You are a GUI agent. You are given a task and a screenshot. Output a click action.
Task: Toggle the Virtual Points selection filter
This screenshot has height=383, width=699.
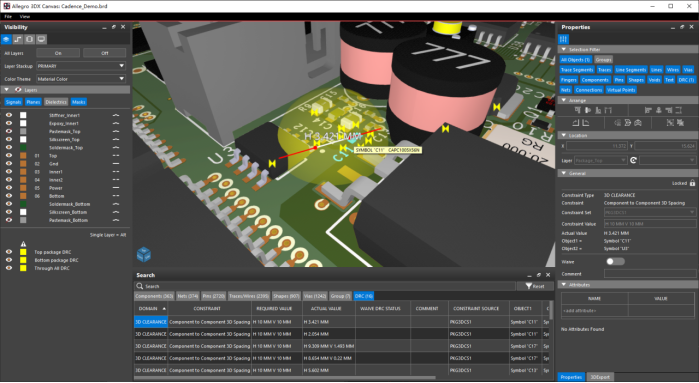[621, 90]
